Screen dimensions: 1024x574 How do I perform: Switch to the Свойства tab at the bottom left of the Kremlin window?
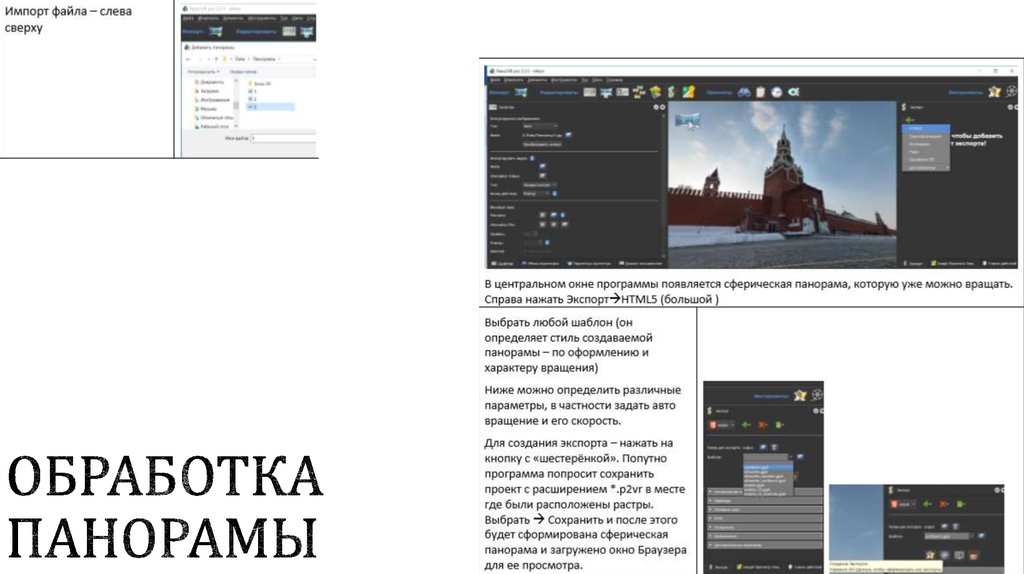point(502,263)
